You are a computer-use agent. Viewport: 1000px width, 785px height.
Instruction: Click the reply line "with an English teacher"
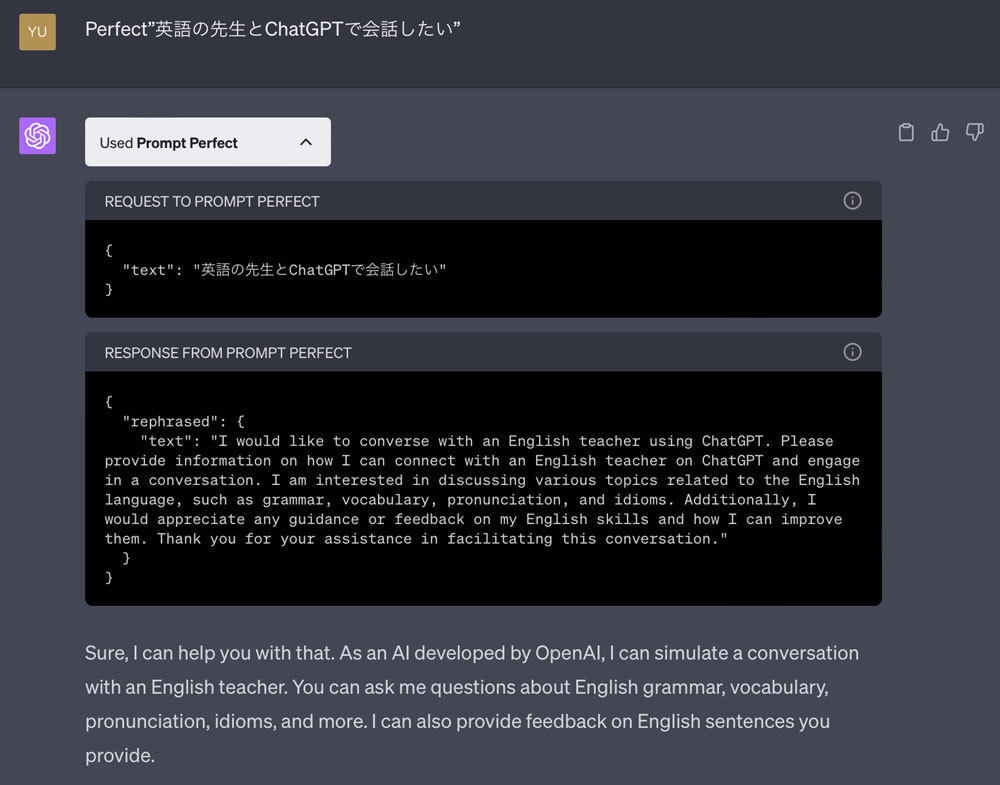click(x=457, y=687)
